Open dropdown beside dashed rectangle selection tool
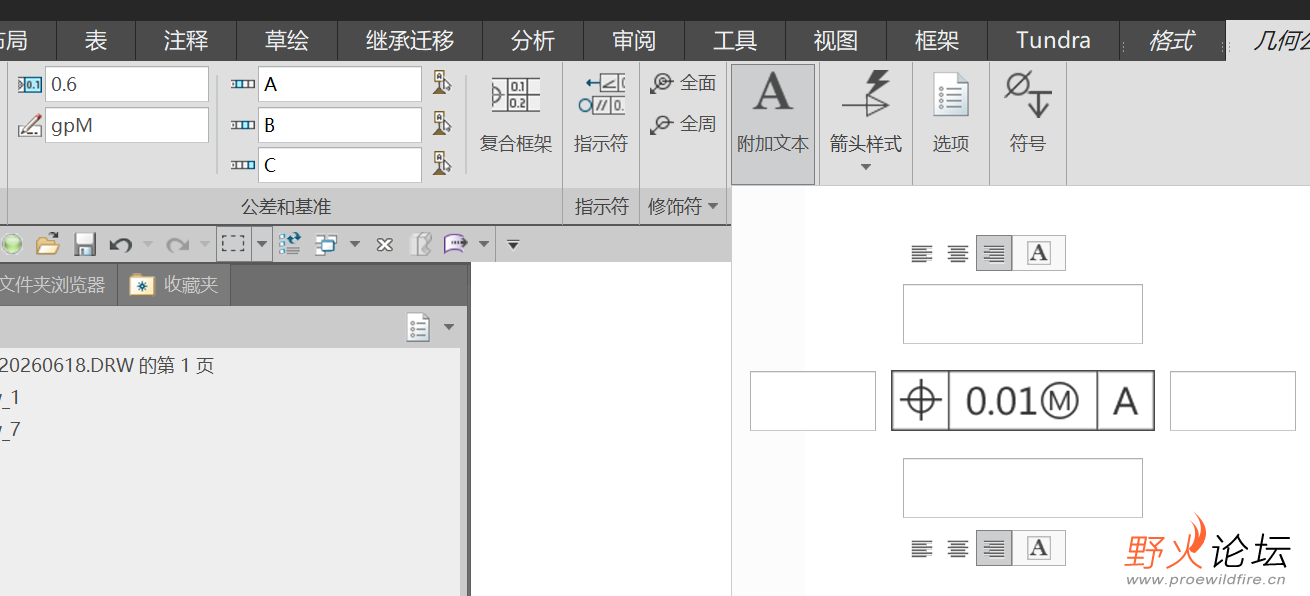This screenshot has height=596, width=1310. (262, 244)
